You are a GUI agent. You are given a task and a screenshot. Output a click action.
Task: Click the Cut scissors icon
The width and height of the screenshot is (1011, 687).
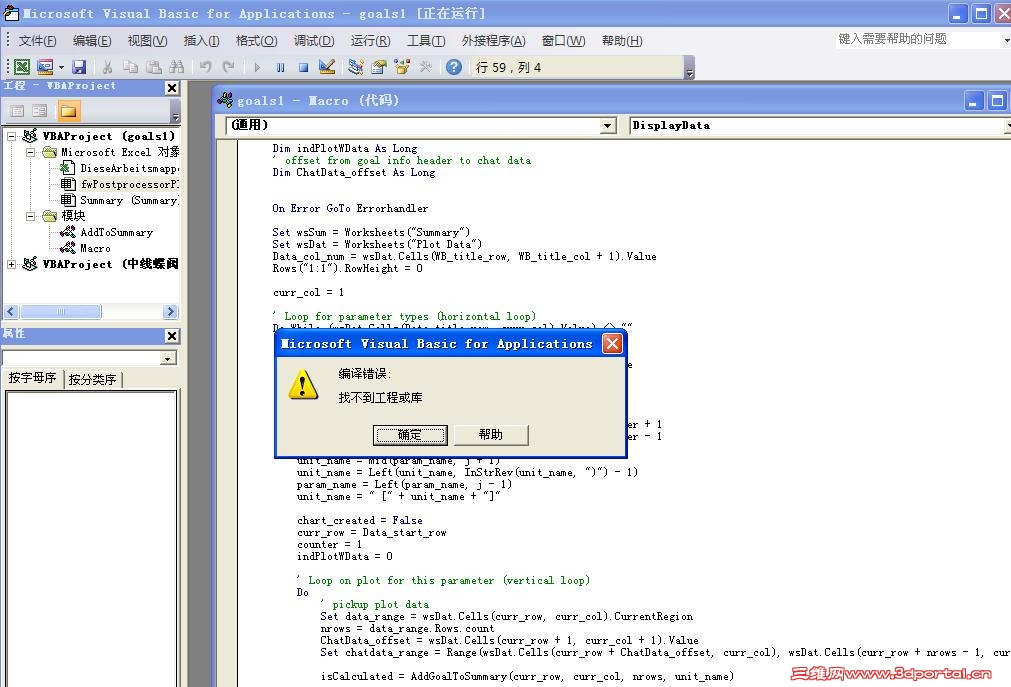108,66
